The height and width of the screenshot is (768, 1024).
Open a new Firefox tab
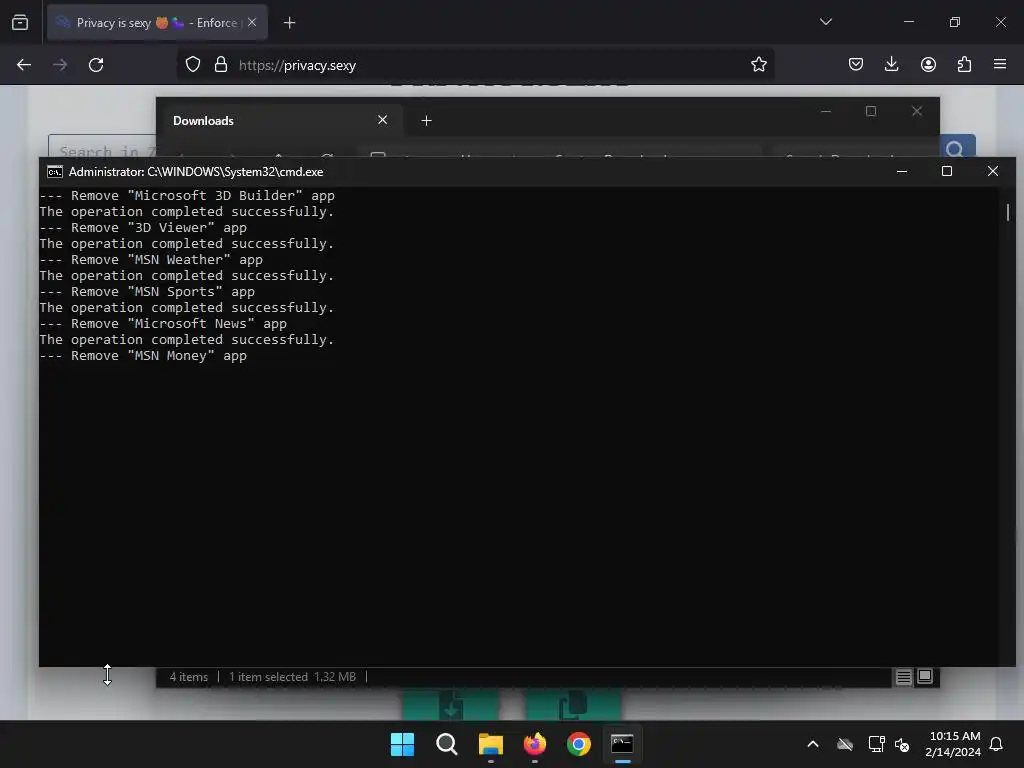pos(289,23)
